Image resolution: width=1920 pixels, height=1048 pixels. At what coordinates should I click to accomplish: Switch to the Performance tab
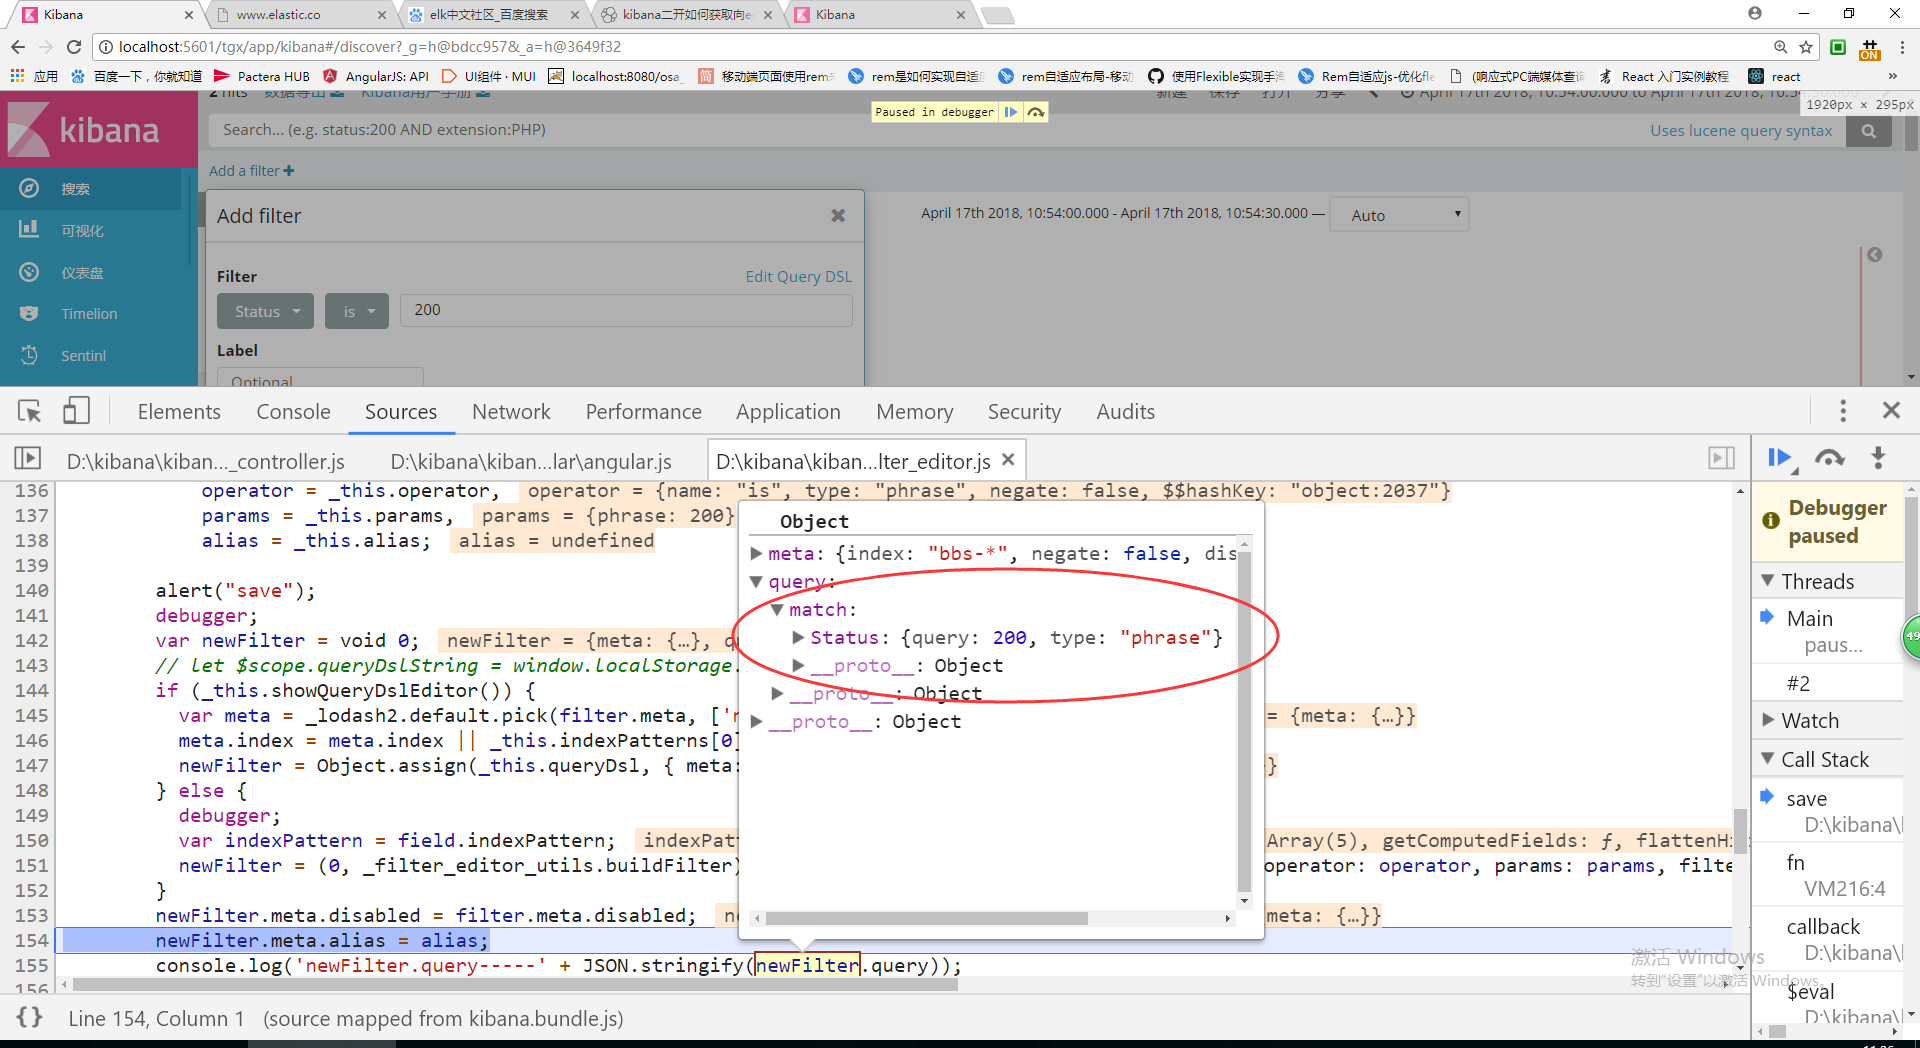(644, 411)
